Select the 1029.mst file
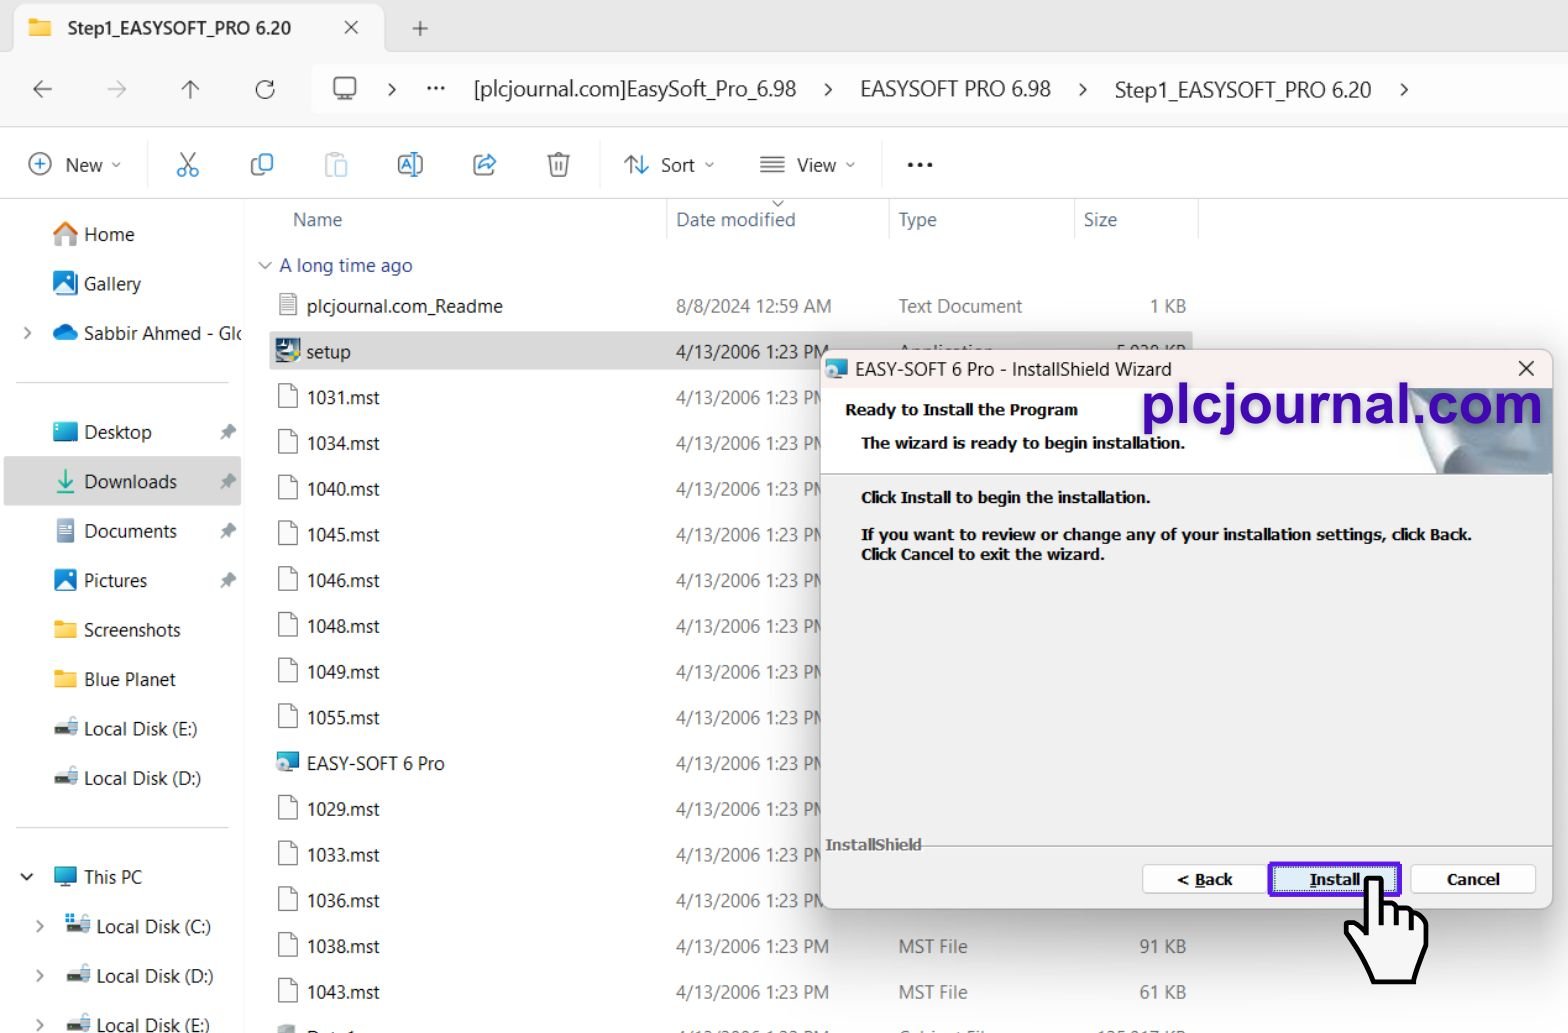This screenshot has width=1568, height=1033. [x=343, y=809]
